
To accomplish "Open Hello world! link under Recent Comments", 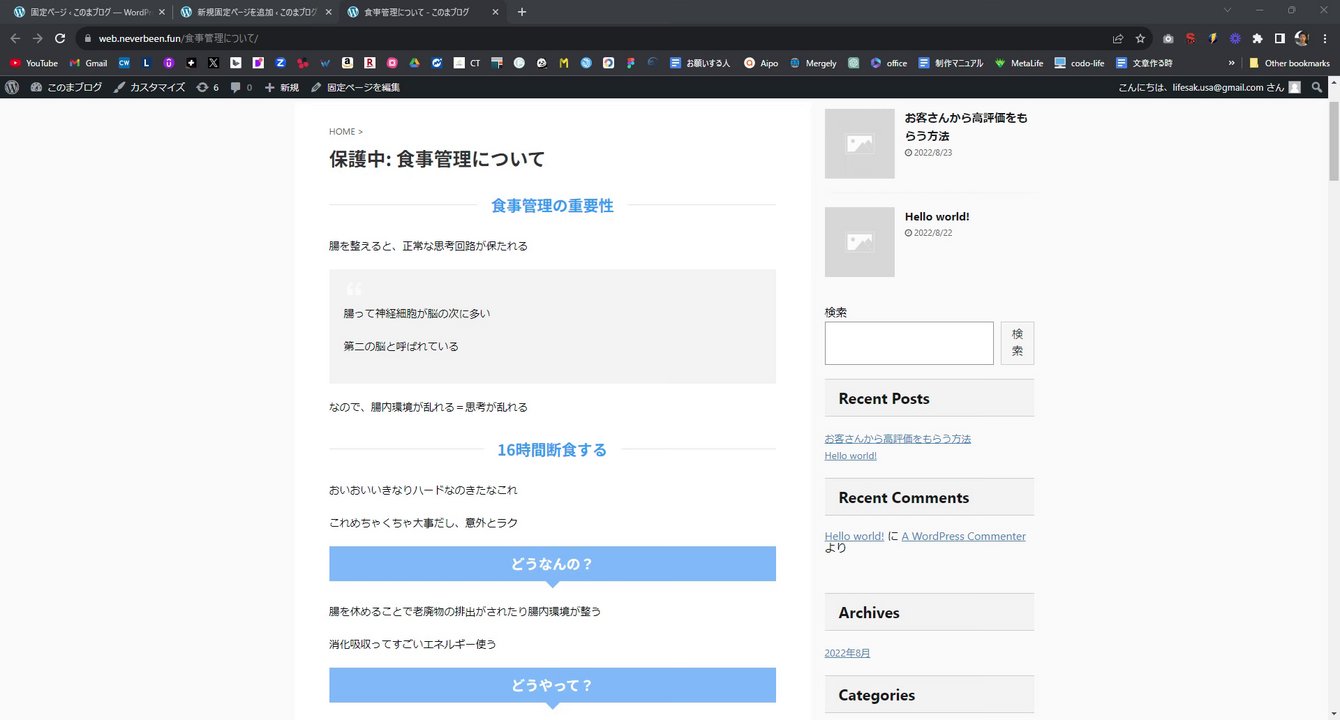I will [854, 536].
